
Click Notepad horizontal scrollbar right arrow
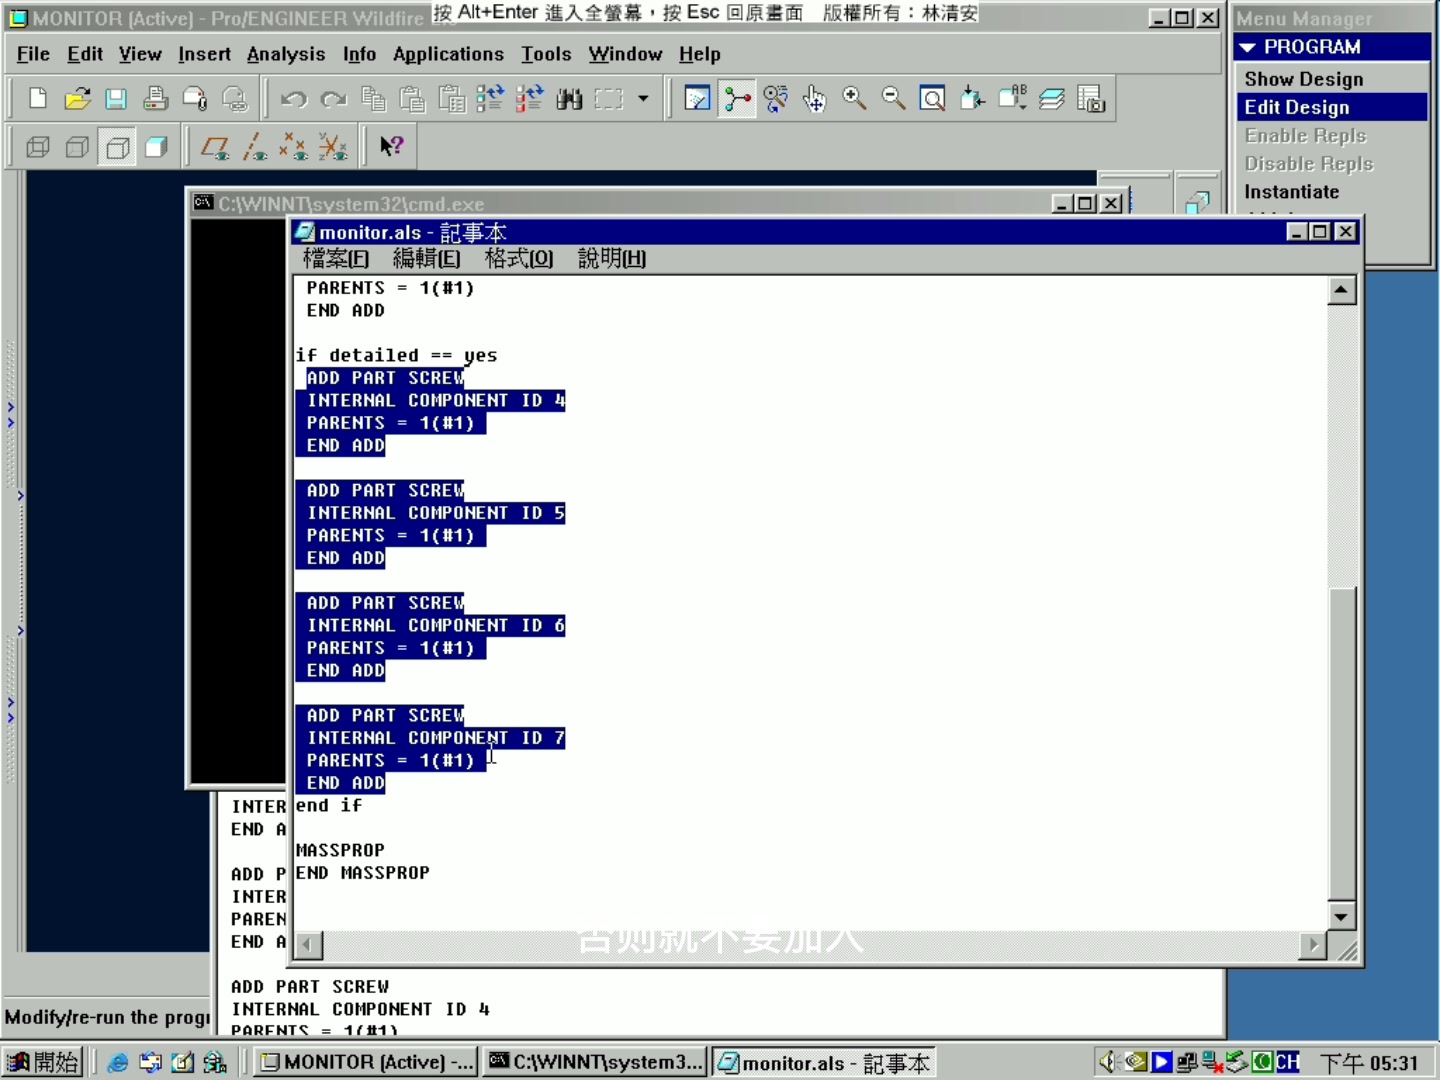(x=1313, y=943)
